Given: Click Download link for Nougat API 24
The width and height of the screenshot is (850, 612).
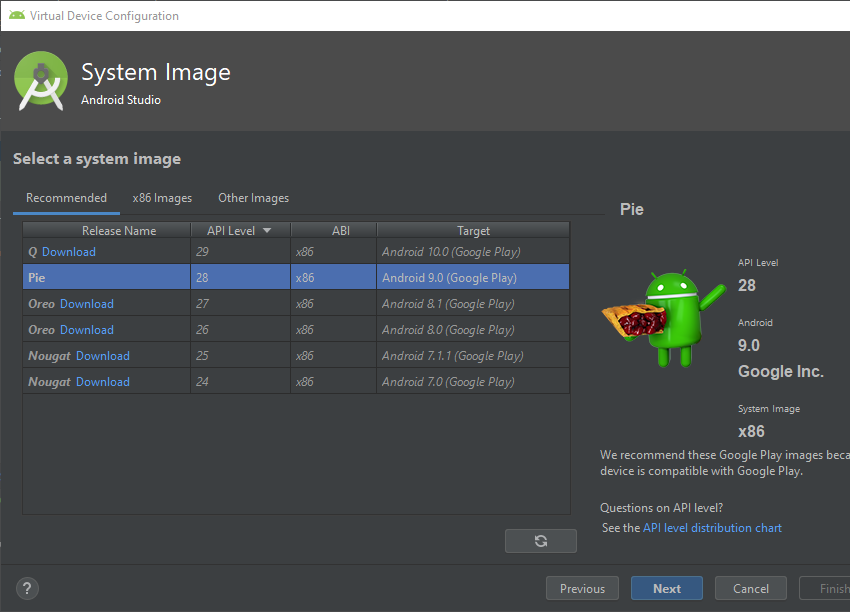Looking at the screenshot, I should point(103,382).
